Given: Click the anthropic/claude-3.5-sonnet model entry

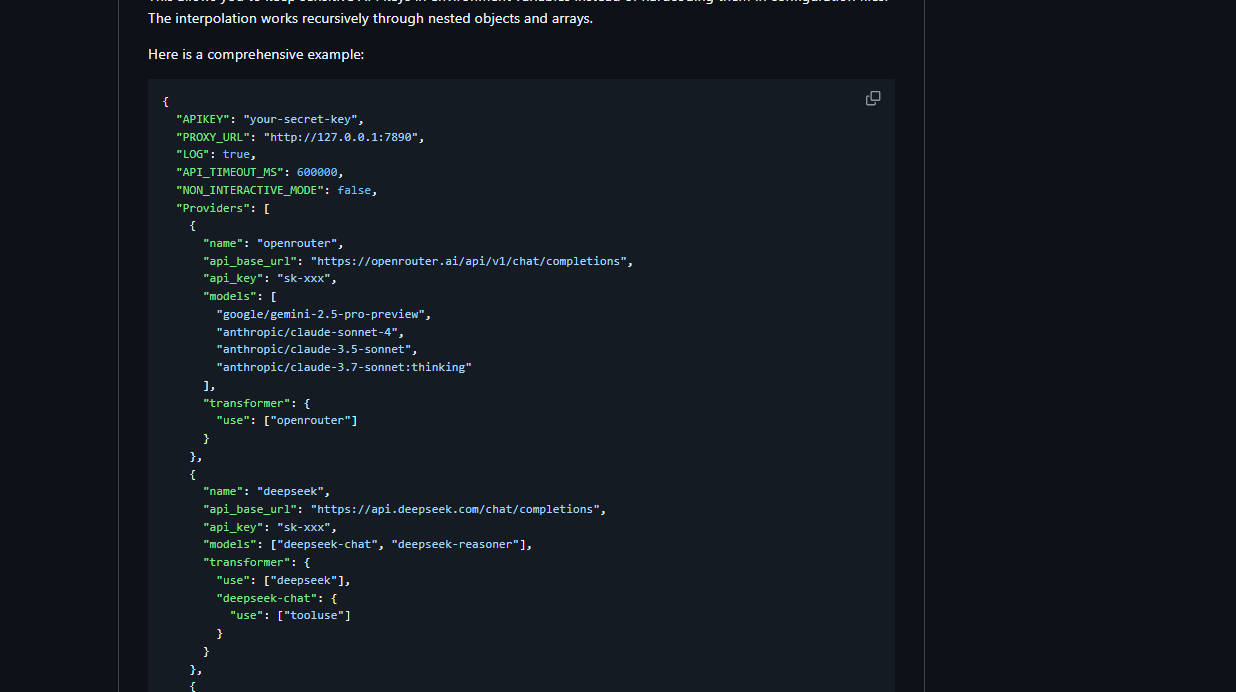Looking at the screenshot, I should [x=313, y=349].
